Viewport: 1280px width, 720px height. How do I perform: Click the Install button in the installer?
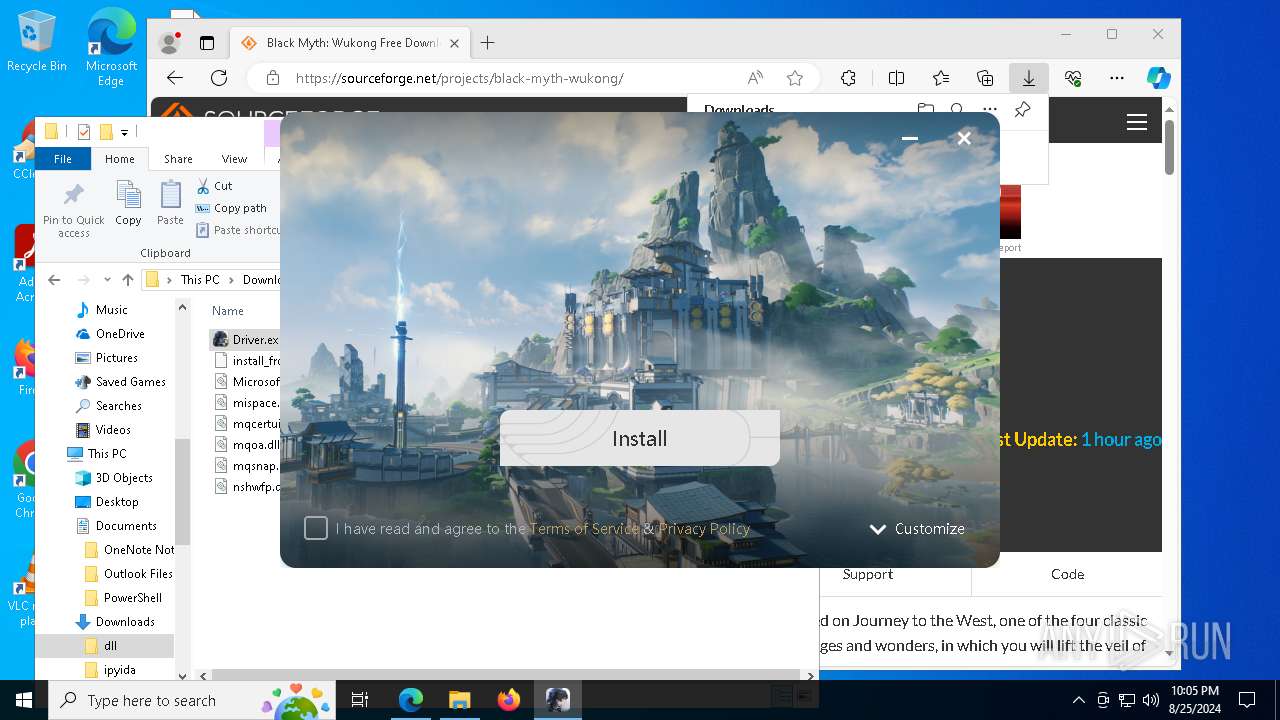pyautogui.click(x=639, y=438)
